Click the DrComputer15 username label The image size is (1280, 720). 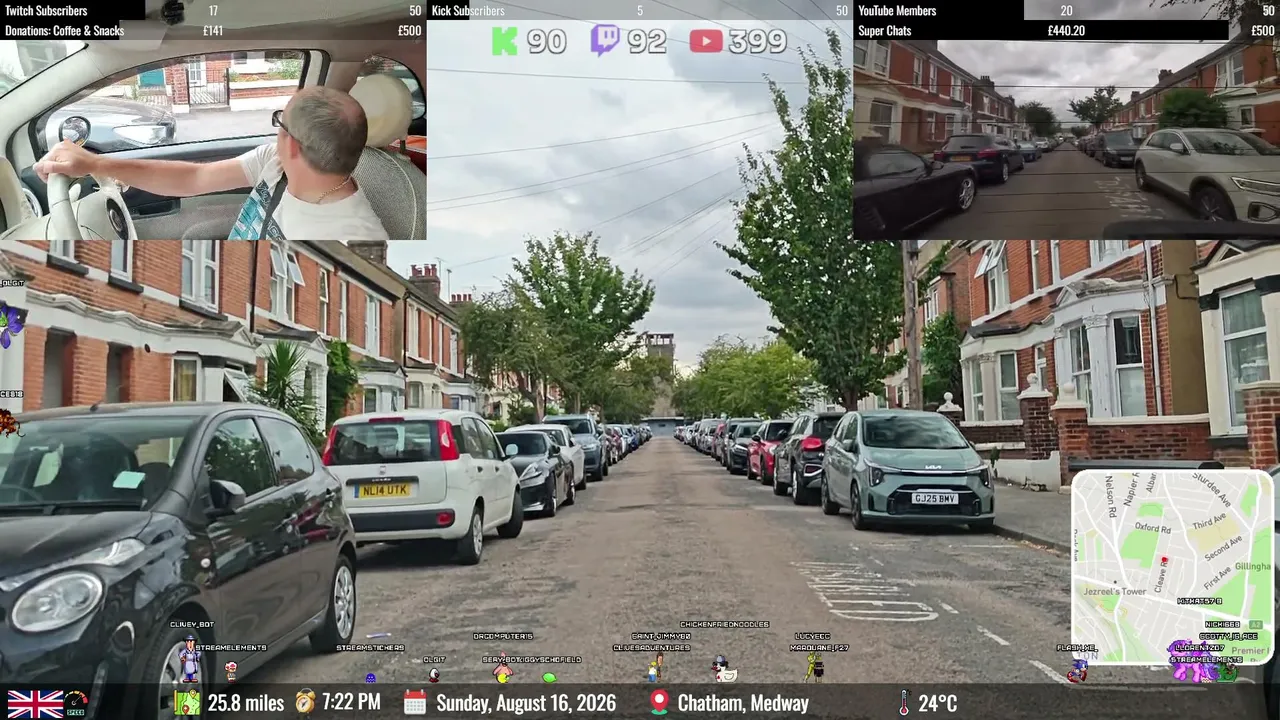click(503, 636)
